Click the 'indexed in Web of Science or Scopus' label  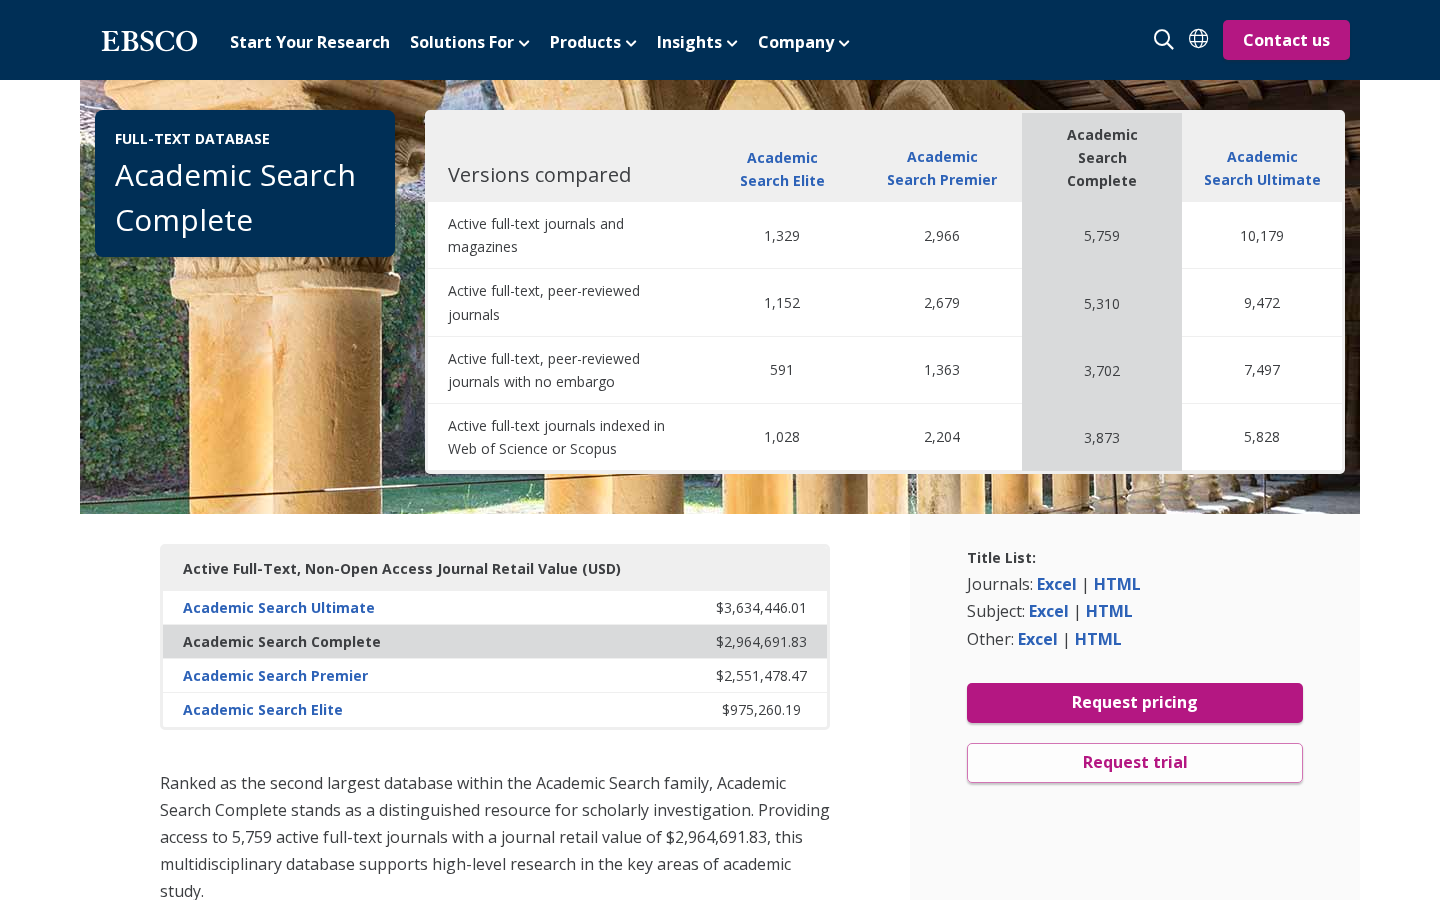click(556, 437)
